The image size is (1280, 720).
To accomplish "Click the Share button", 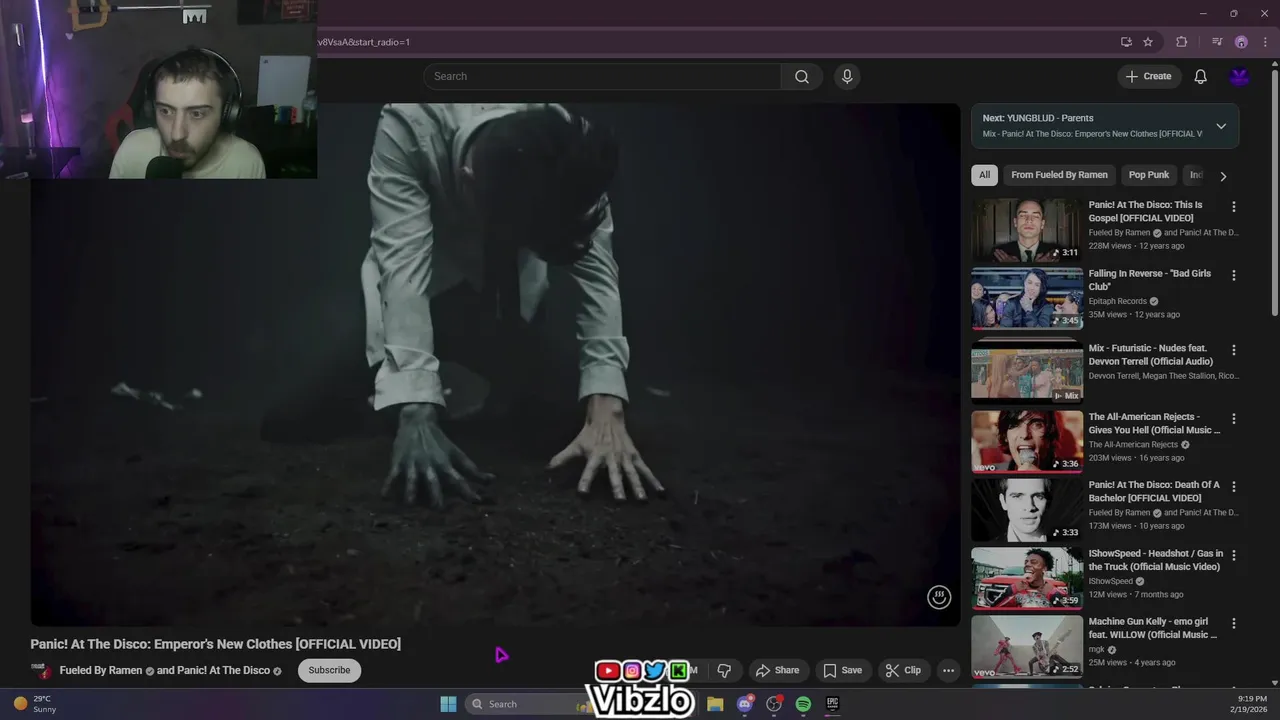I will point(777,670).
